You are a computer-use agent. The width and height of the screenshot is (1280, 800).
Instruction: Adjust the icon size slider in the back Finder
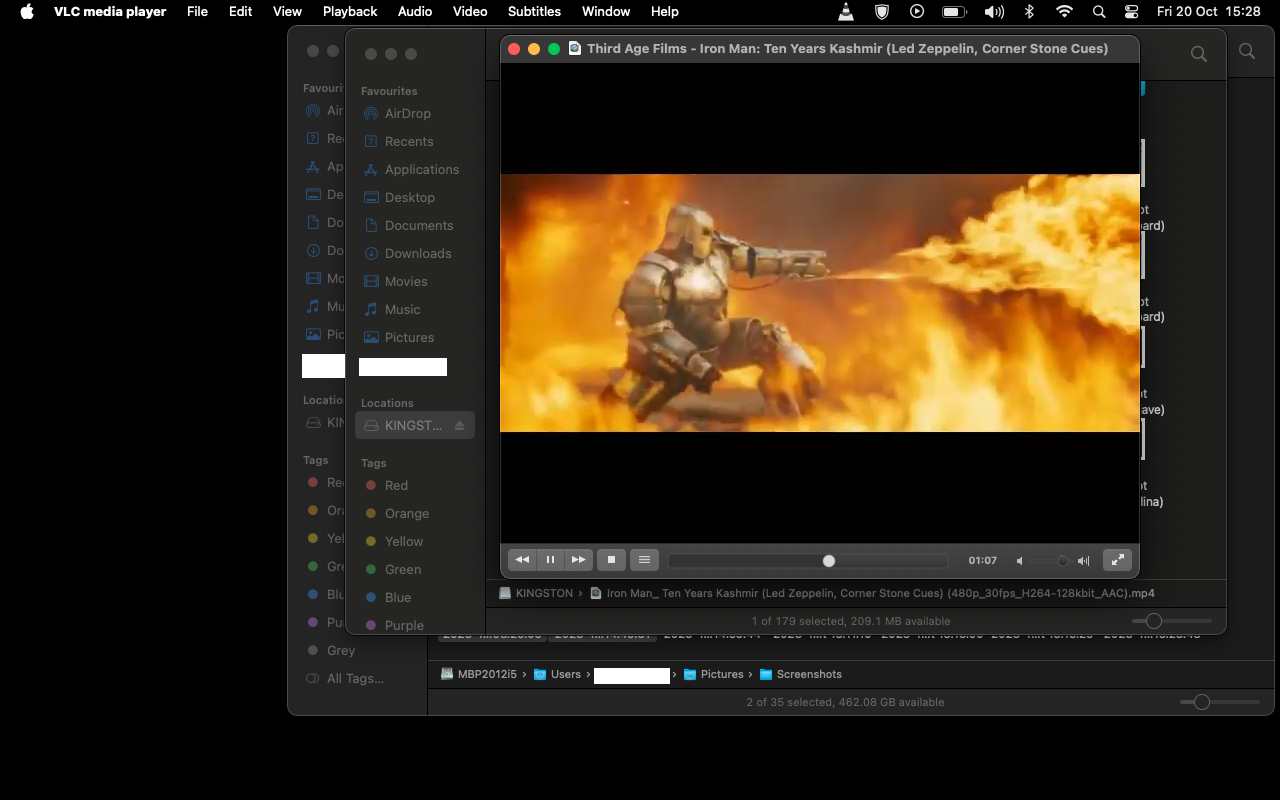1220,702
